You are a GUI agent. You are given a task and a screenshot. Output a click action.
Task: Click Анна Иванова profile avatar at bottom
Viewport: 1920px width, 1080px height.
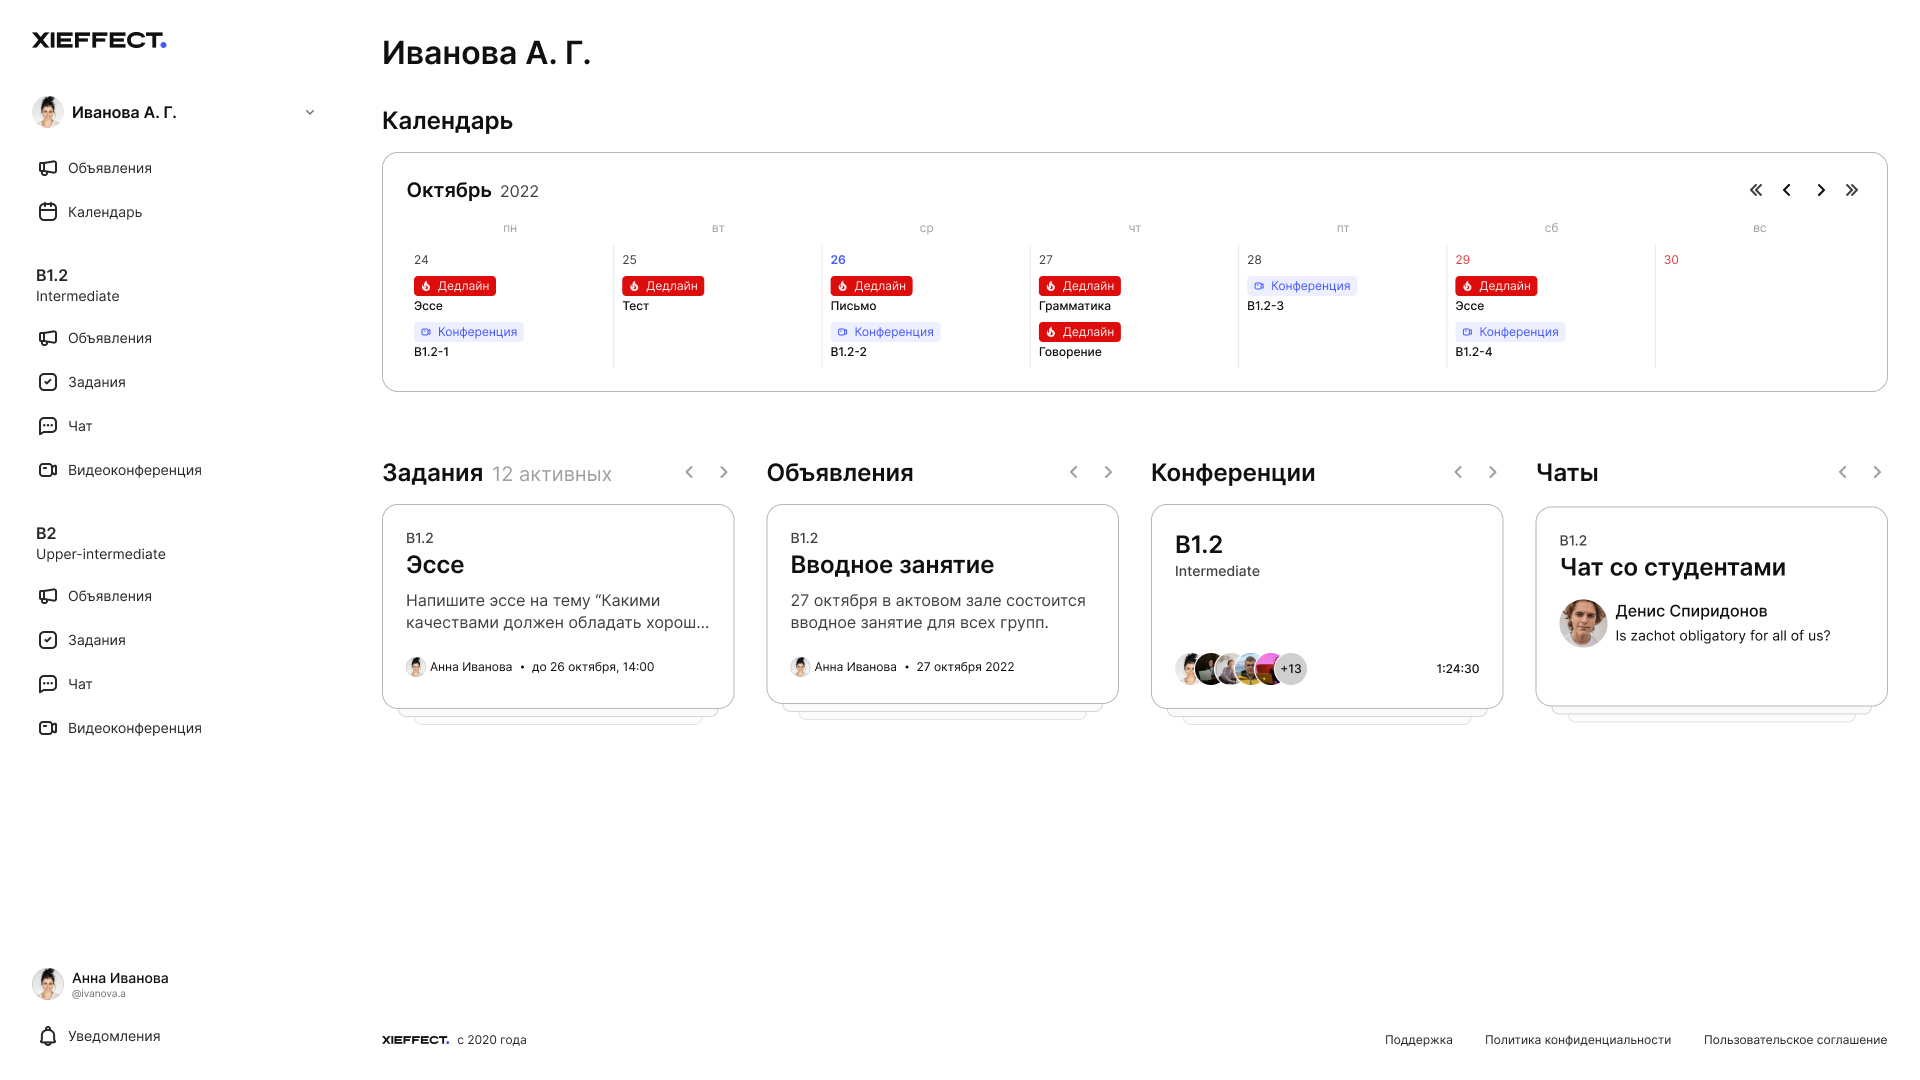[x=48, y=984]
